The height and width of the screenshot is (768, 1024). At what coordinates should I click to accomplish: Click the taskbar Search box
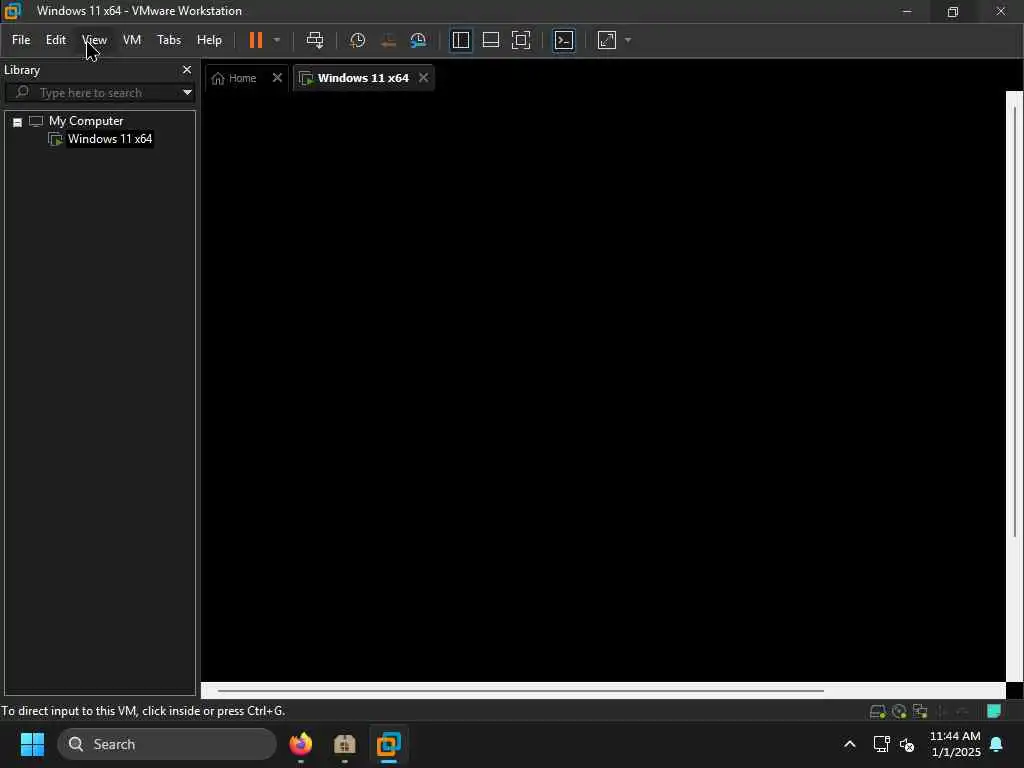(x=167, y=744)
